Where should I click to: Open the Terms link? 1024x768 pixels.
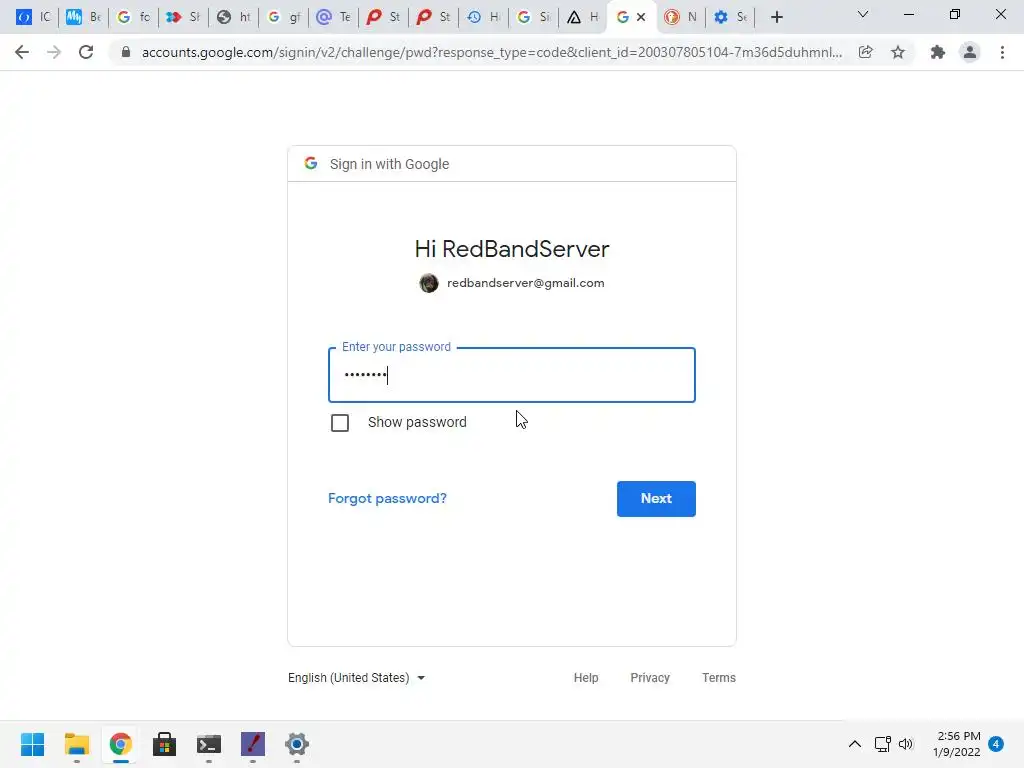click(x=718, y=678)
